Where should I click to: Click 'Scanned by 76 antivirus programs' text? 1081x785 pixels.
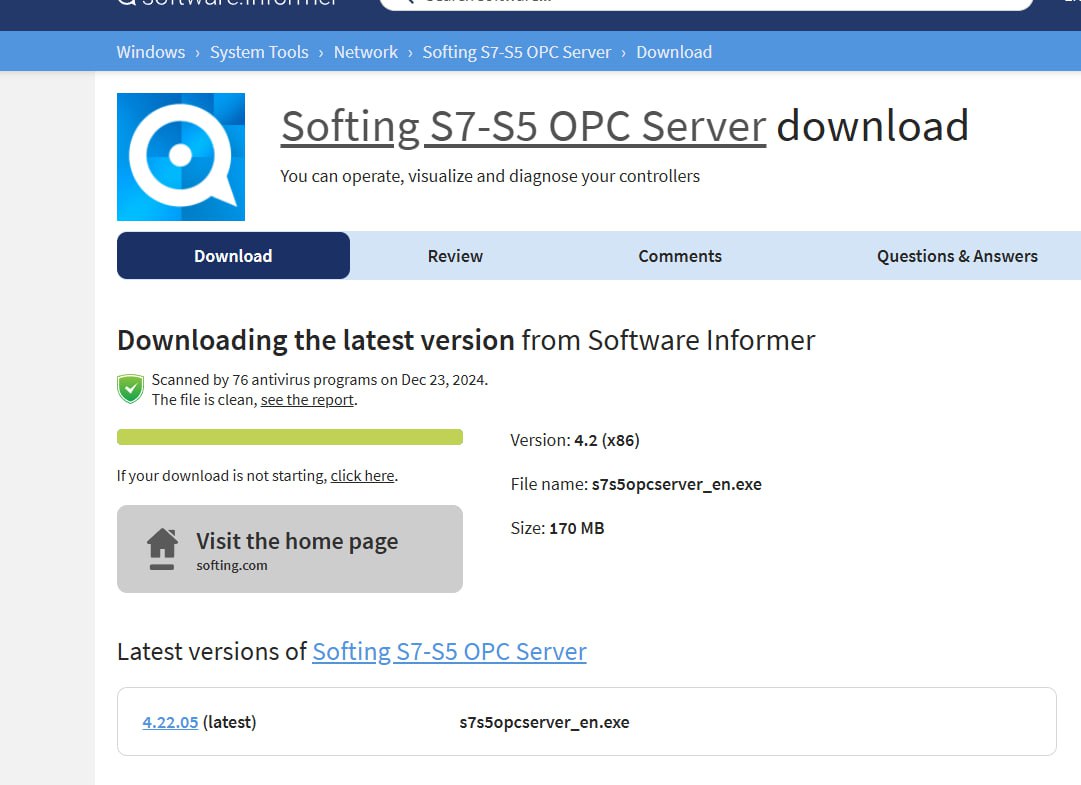click(x=319, y=380)
